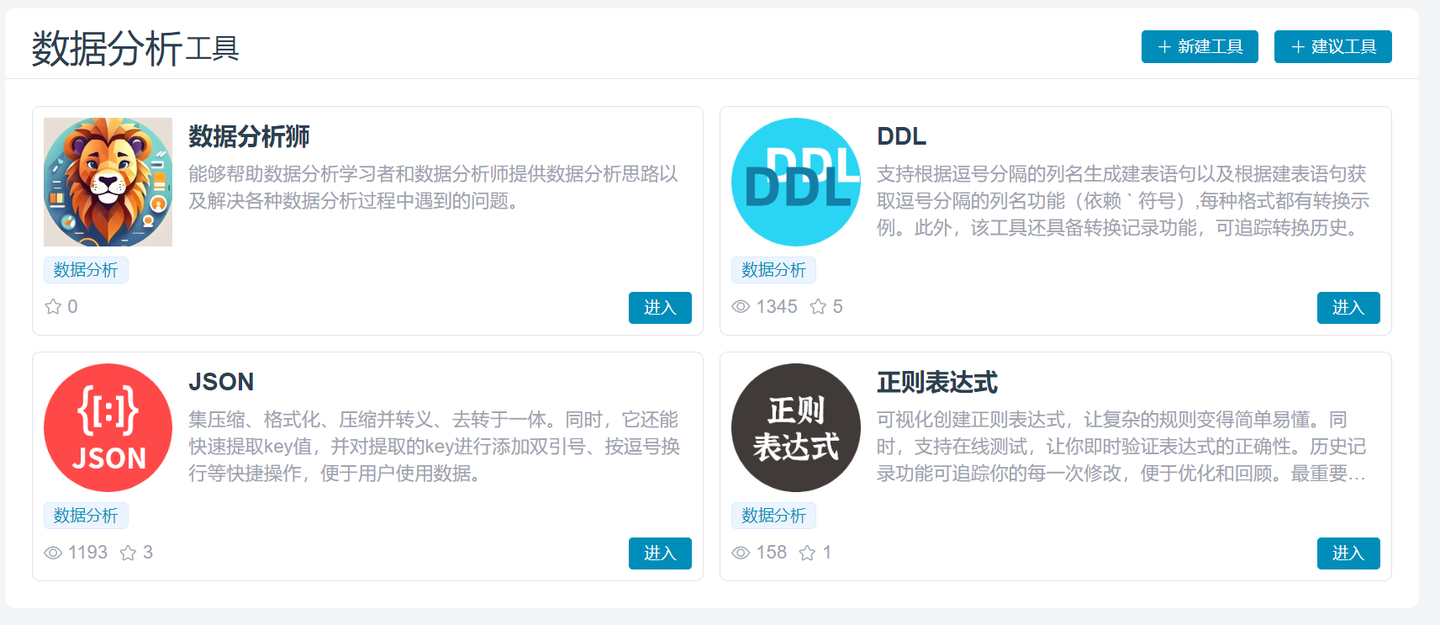
Task: Star the 正则表达式 tool
Action: tap(807, 553)
